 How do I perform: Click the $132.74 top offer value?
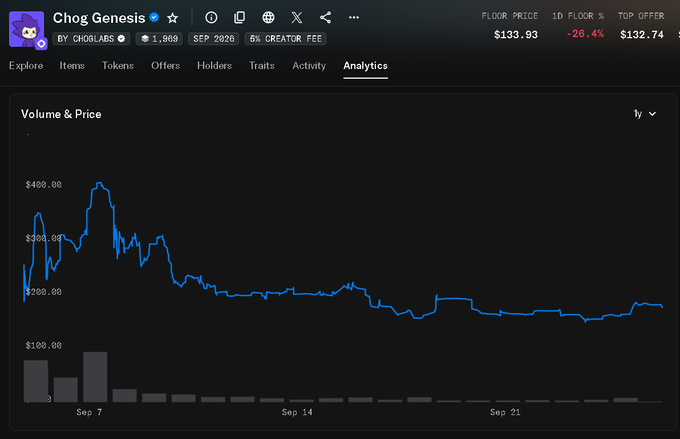pos(642,35)
